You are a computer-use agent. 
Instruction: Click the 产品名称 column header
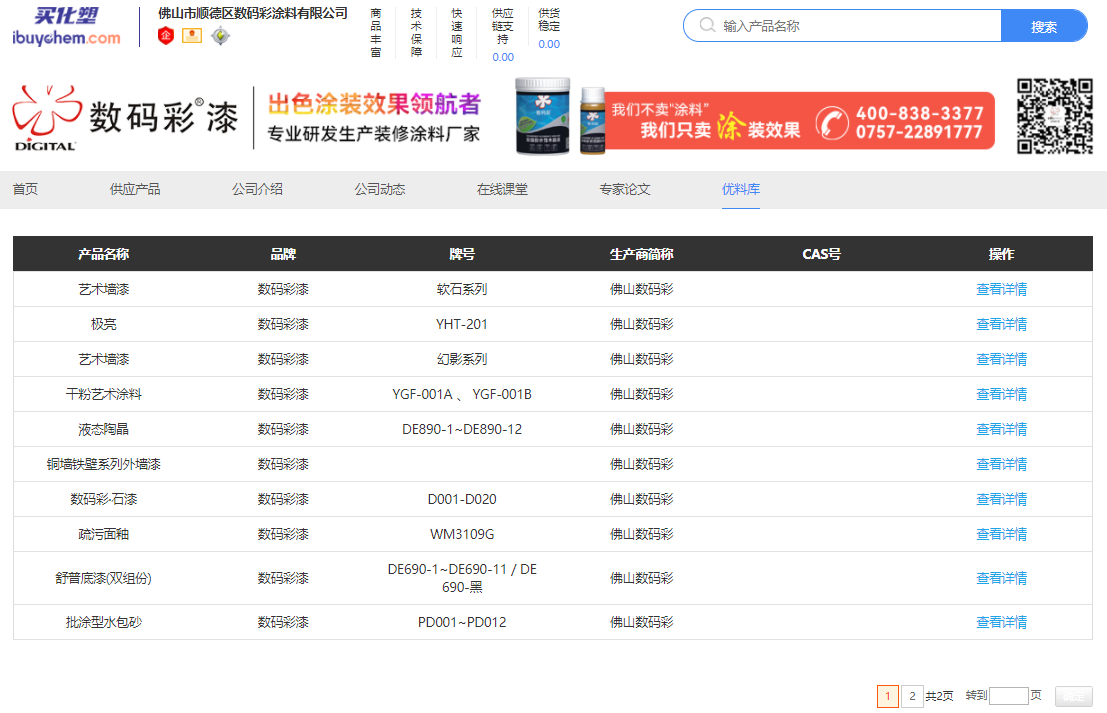click(104, 254)
